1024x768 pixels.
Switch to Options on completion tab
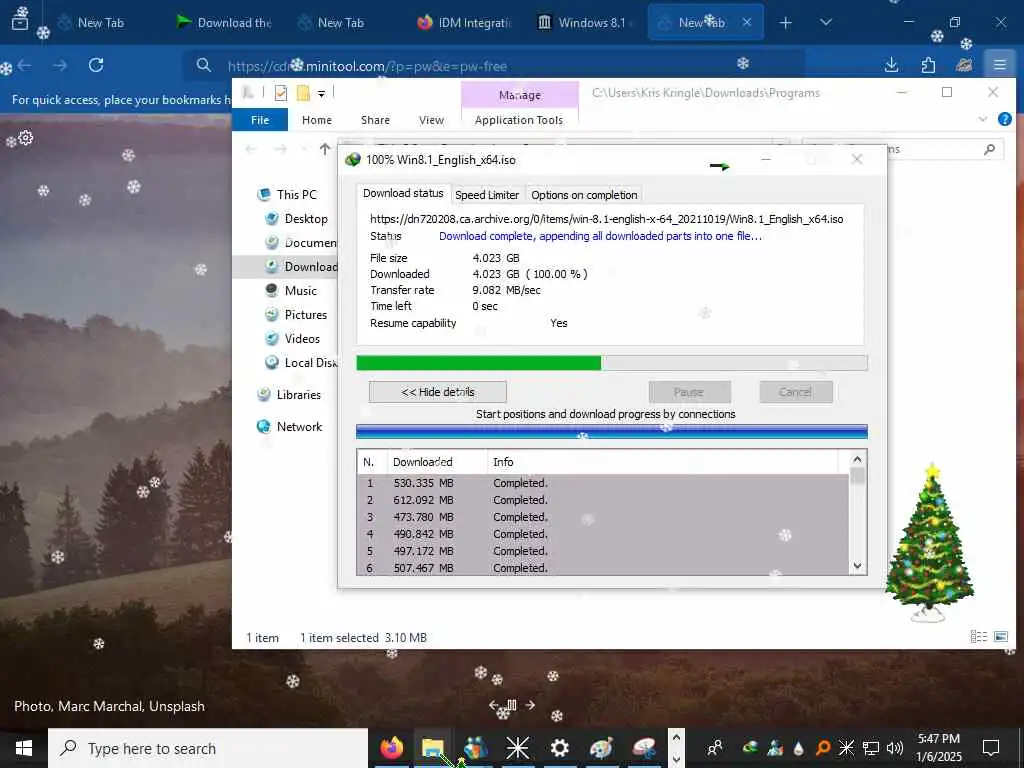tap(584, 195)
